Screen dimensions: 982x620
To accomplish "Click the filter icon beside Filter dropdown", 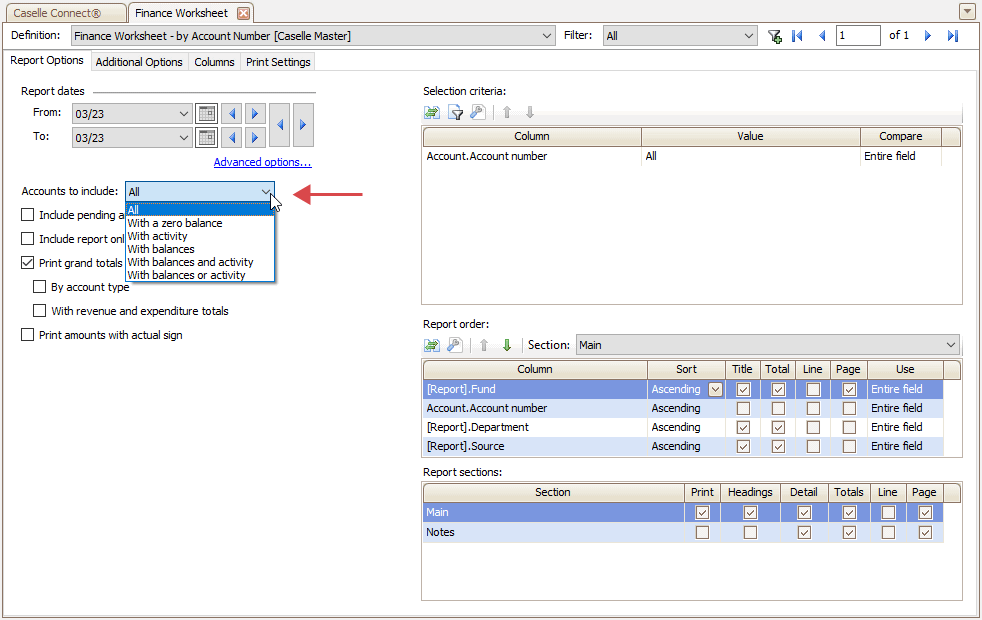I will [774, 36].
